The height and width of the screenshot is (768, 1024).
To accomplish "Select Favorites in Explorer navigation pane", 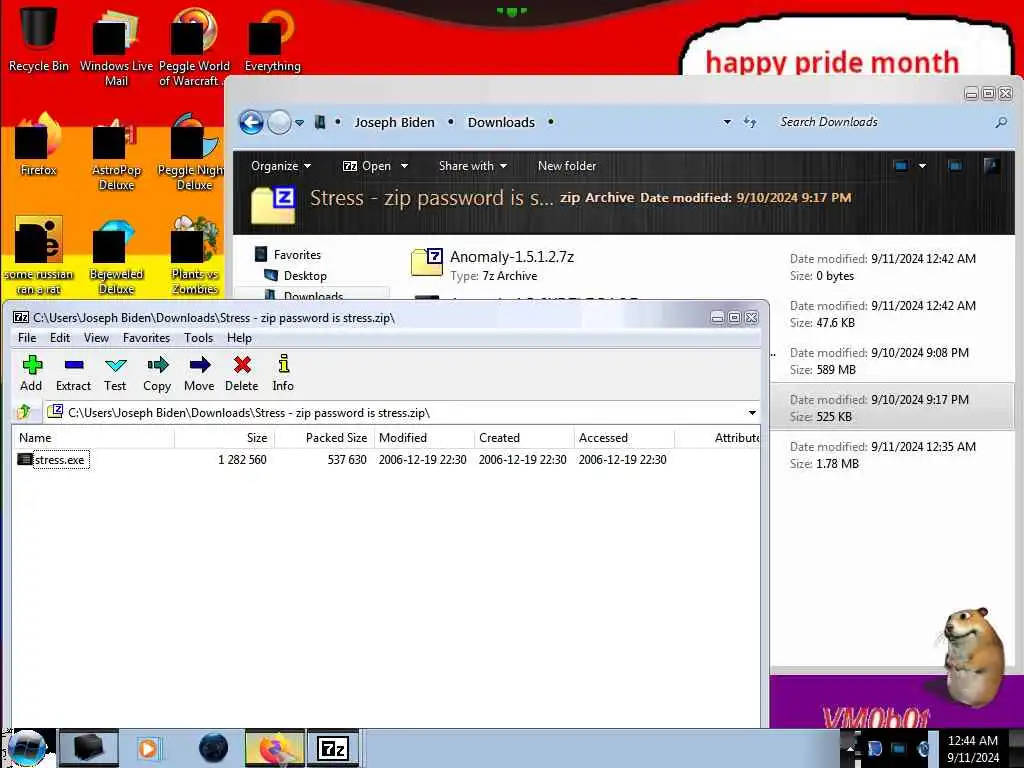I will point(297,255).
